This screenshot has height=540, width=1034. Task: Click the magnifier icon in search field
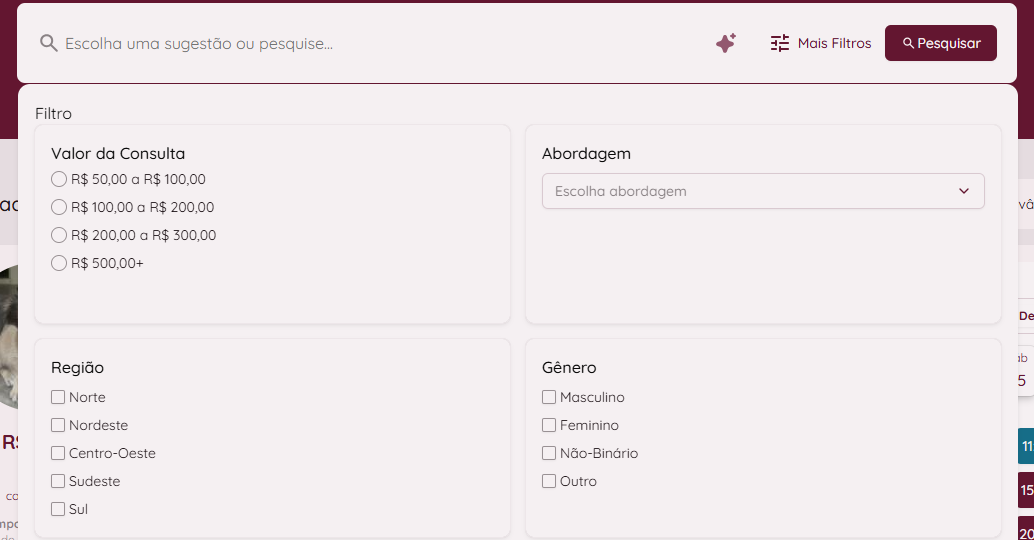49,44
